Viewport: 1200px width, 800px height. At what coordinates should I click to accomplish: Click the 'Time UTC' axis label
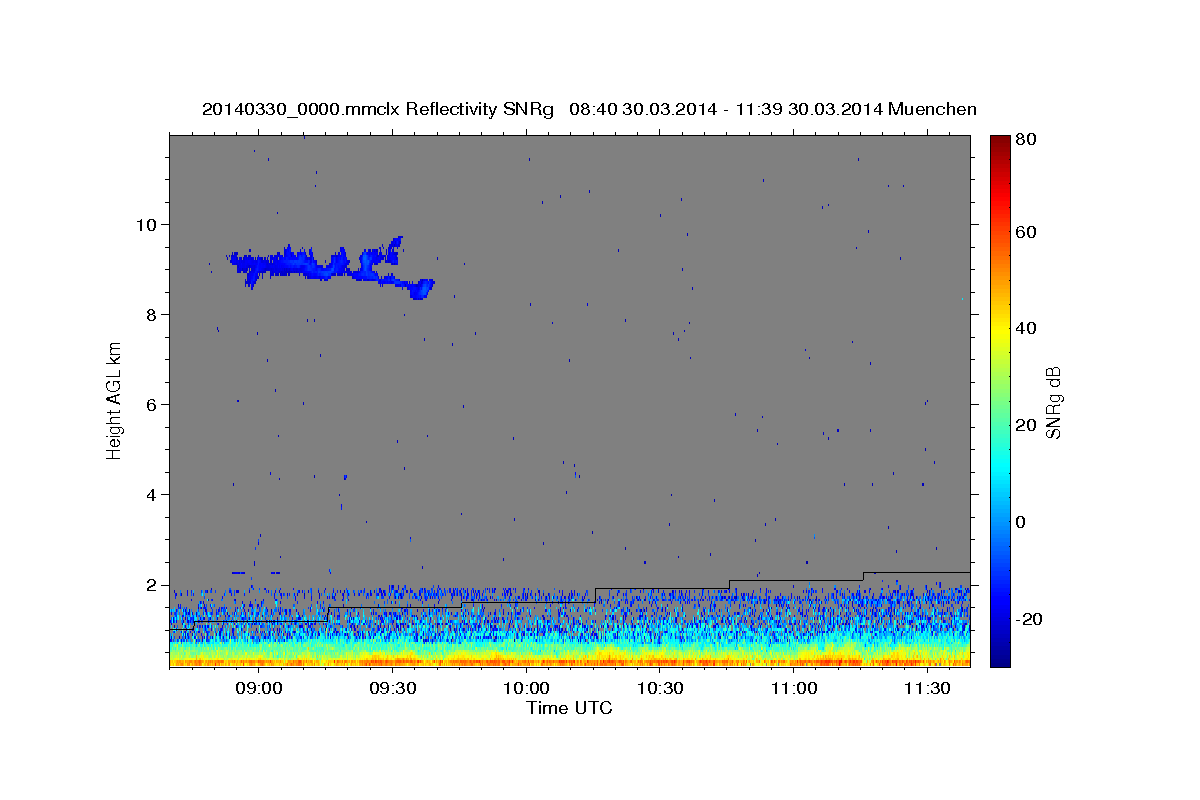click(x=569, y=708)
